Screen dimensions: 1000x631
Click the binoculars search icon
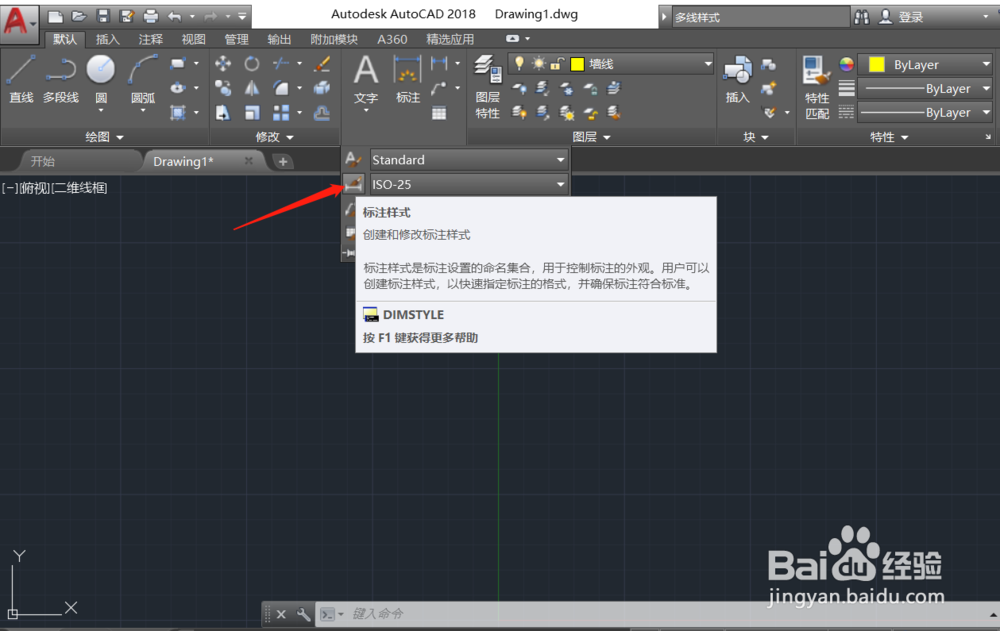tap(862, 17)
